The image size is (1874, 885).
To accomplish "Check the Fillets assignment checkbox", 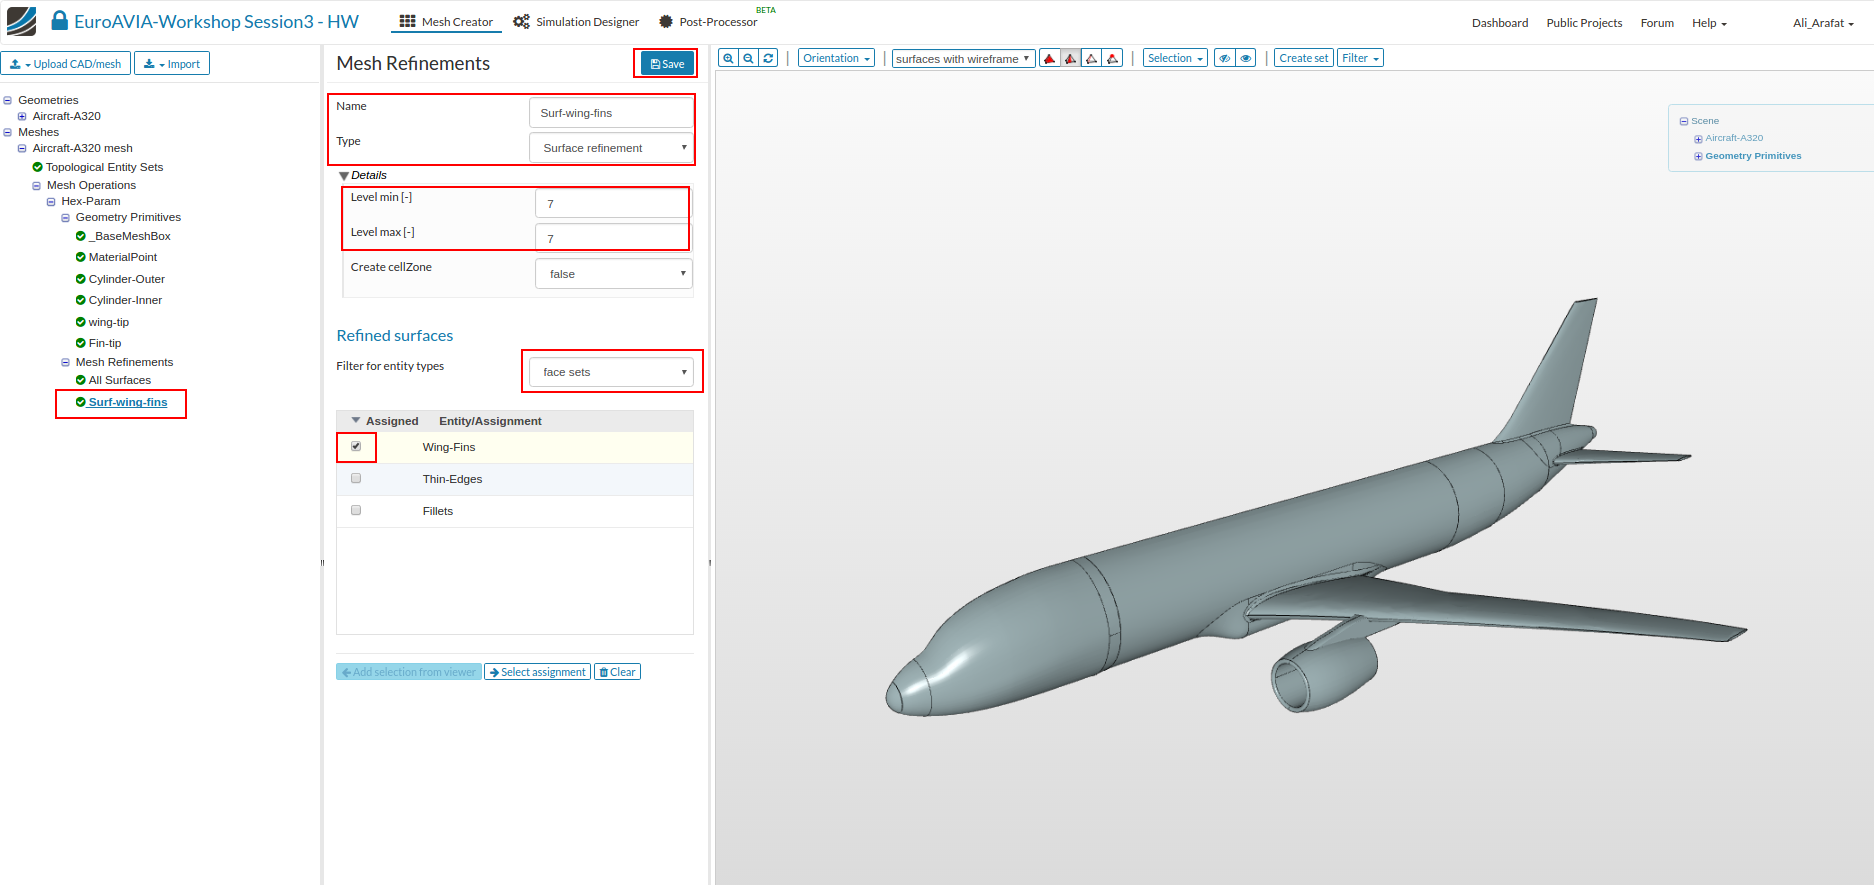I will tap(356, 510).
